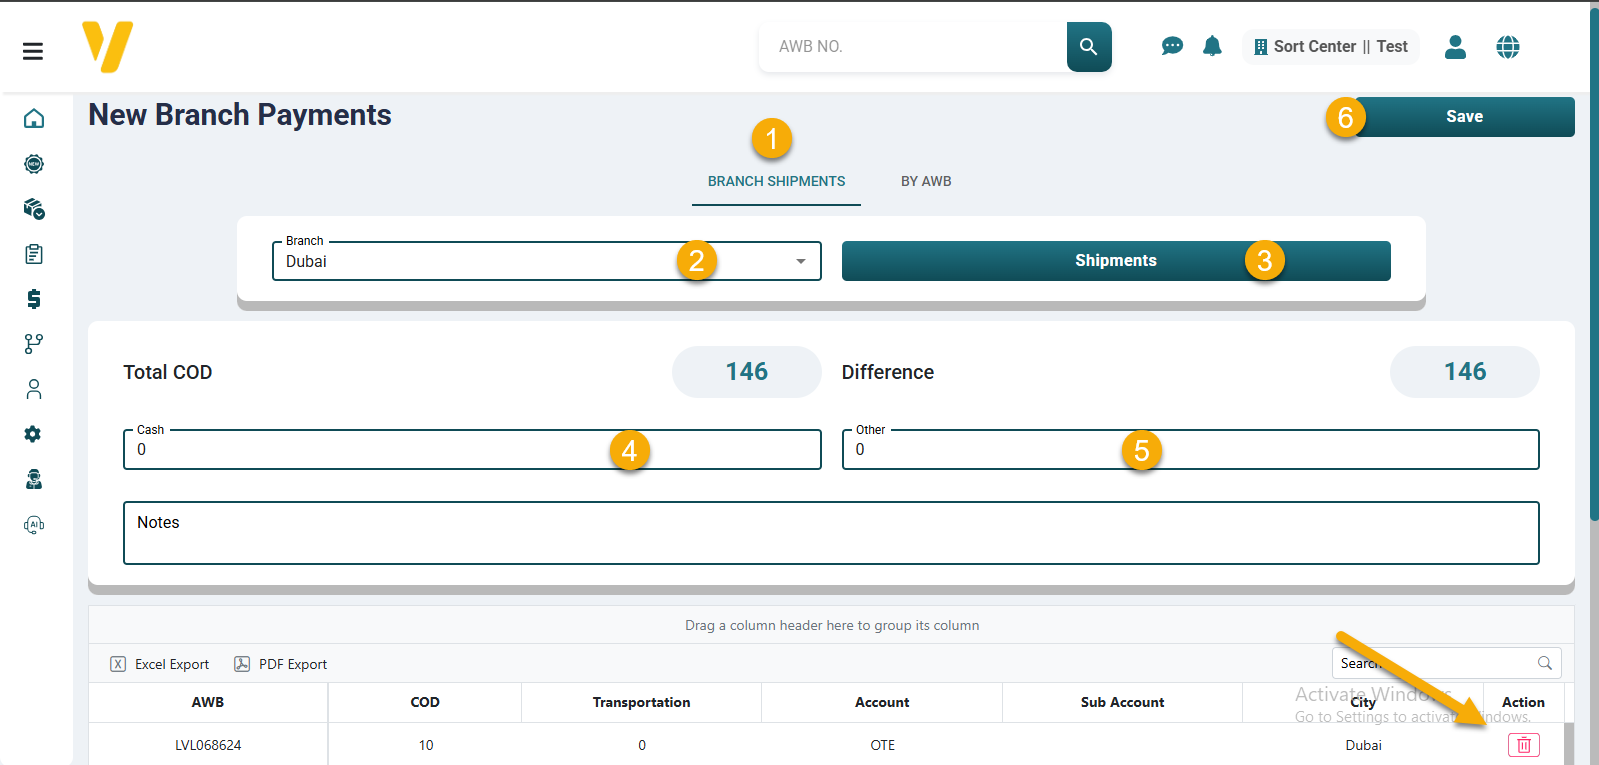
Task: Delete shipment LVL068624 with trash icon
Action: coord(1523,745)
